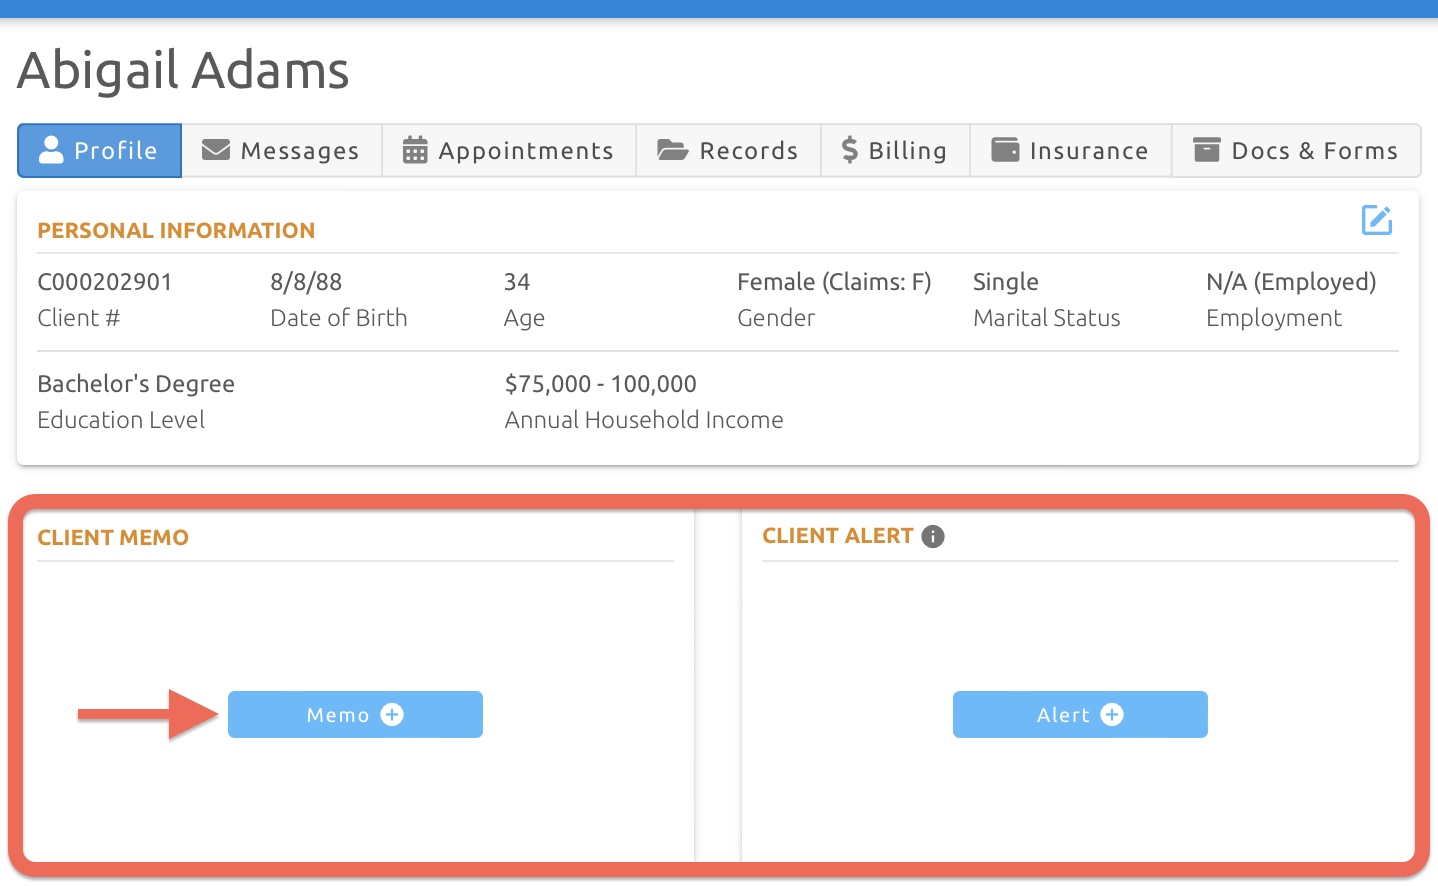Open the edit pencil for Personal Information
1438x886 pixels.
[1377, 220]
